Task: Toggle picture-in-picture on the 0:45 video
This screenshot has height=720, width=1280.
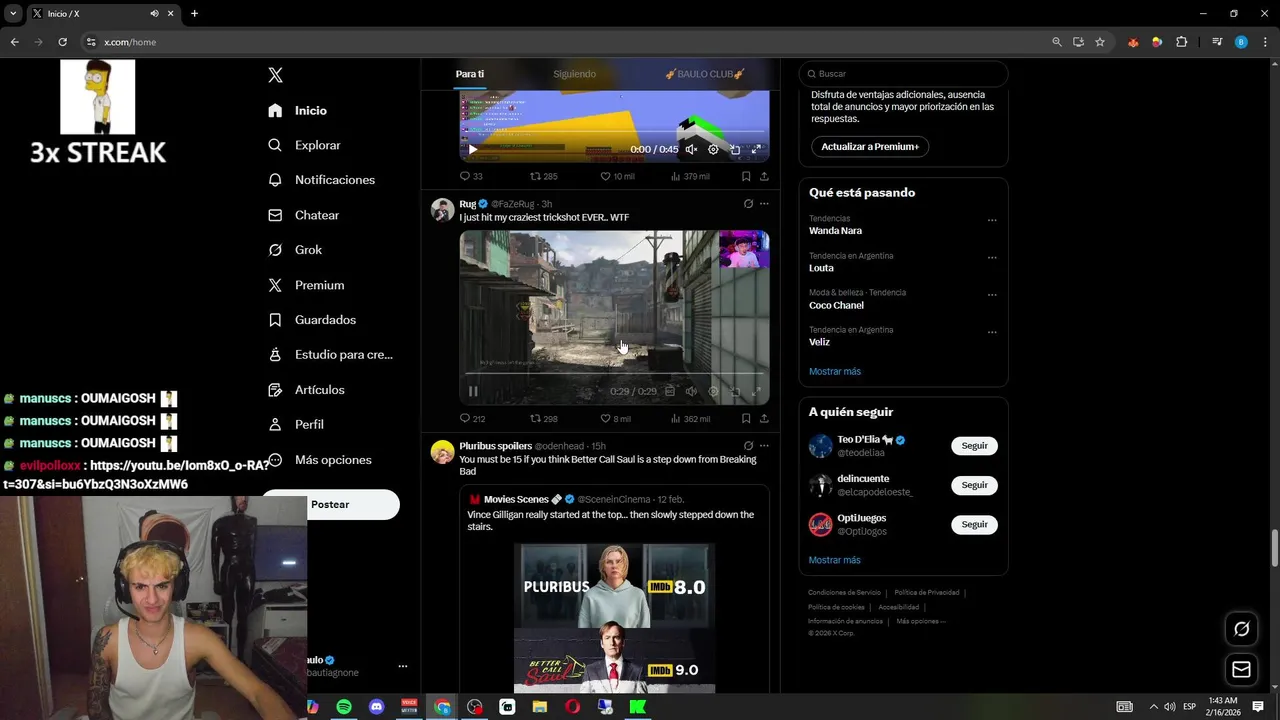Action: [735, 149]
